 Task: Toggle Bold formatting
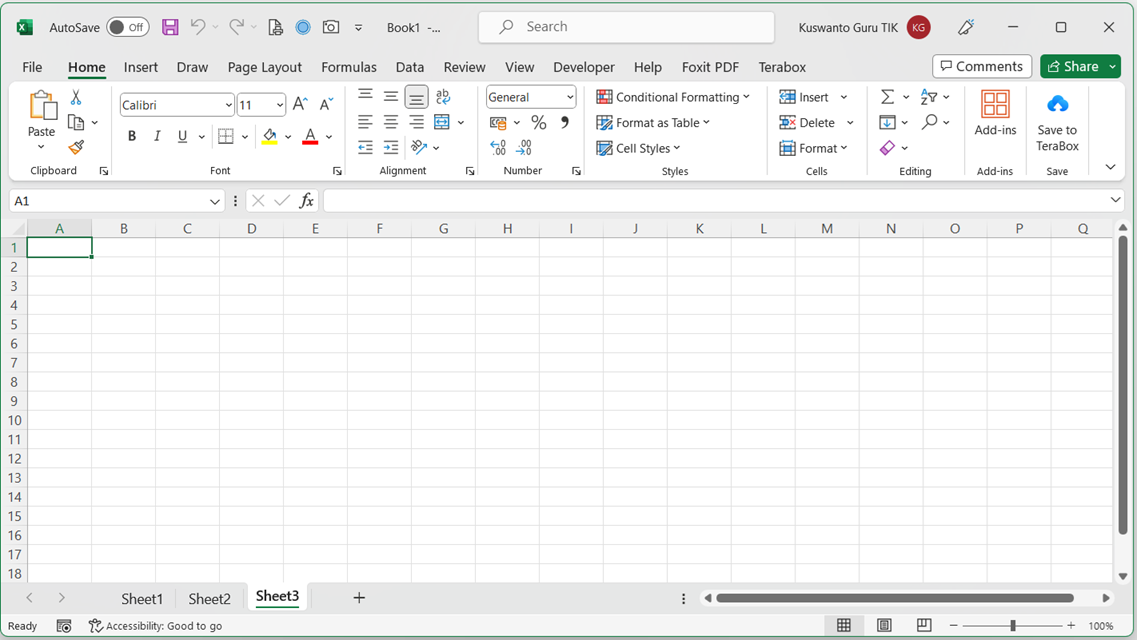coord(132,136)
